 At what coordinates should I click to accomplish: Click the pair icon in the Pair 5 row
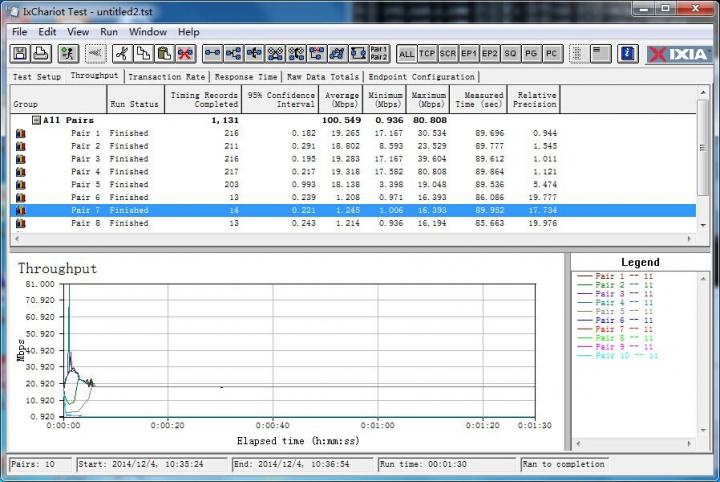21,185
